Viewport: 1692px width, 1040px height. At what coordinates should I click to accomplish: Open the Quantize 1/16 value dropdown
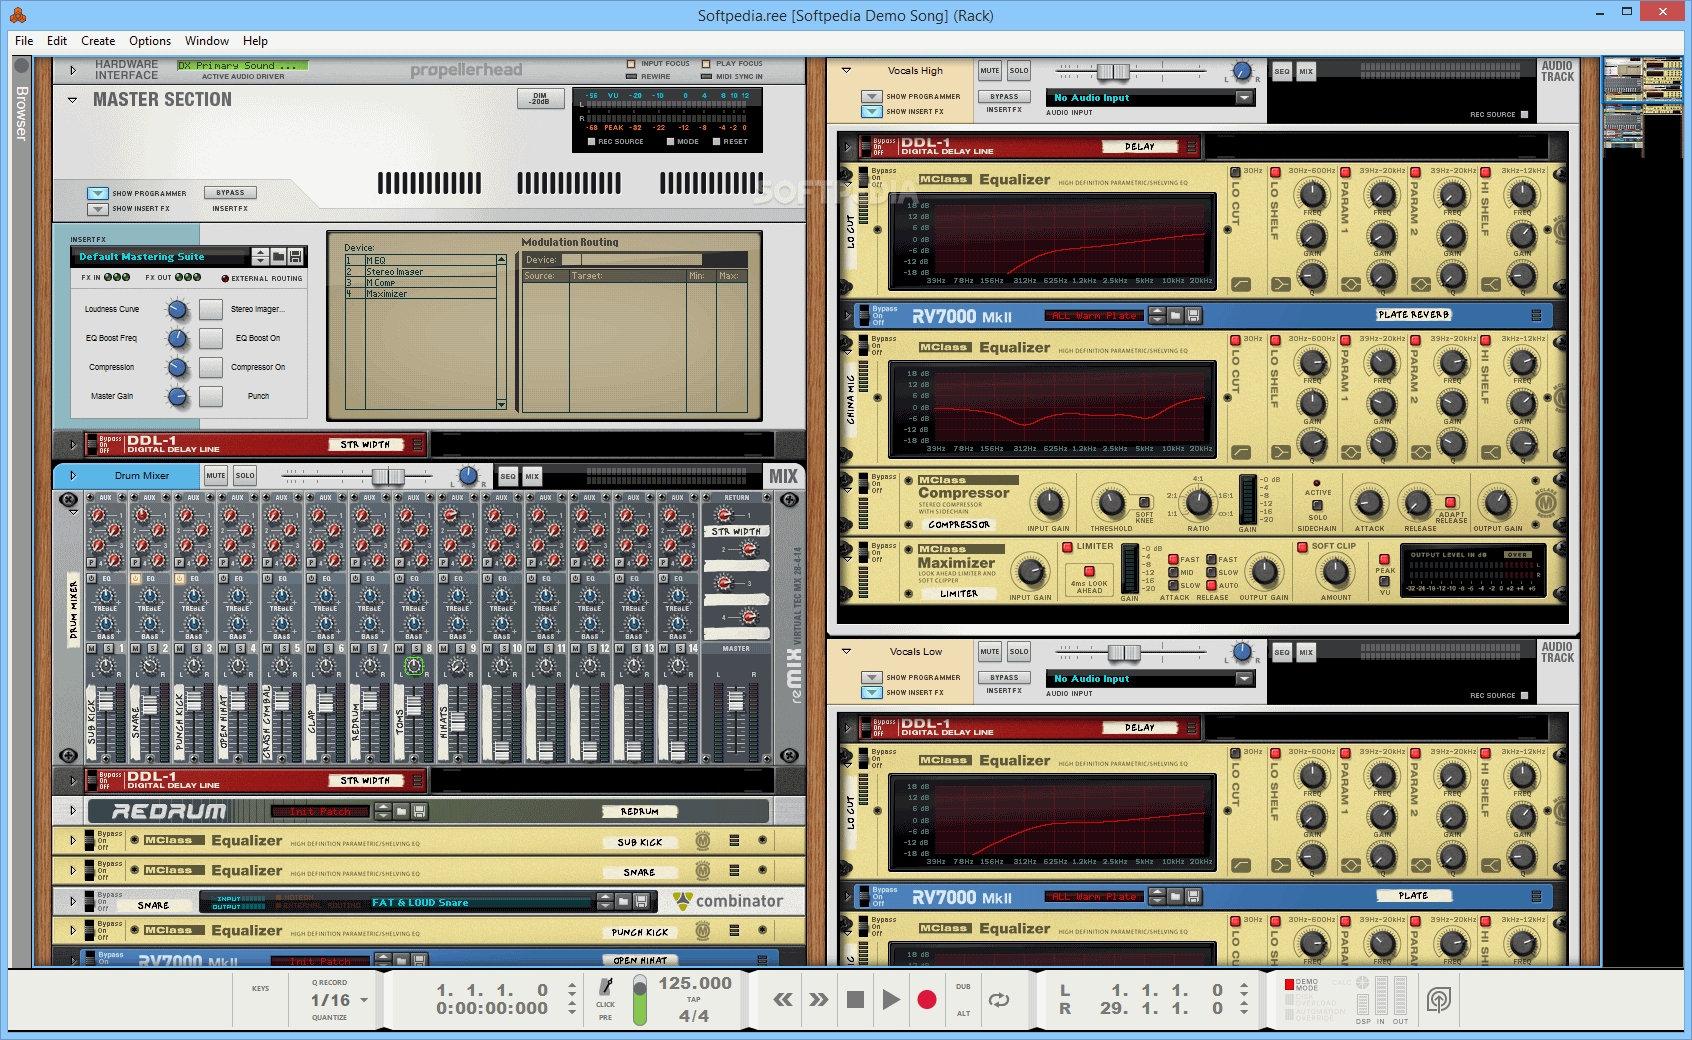point(364,1000)
